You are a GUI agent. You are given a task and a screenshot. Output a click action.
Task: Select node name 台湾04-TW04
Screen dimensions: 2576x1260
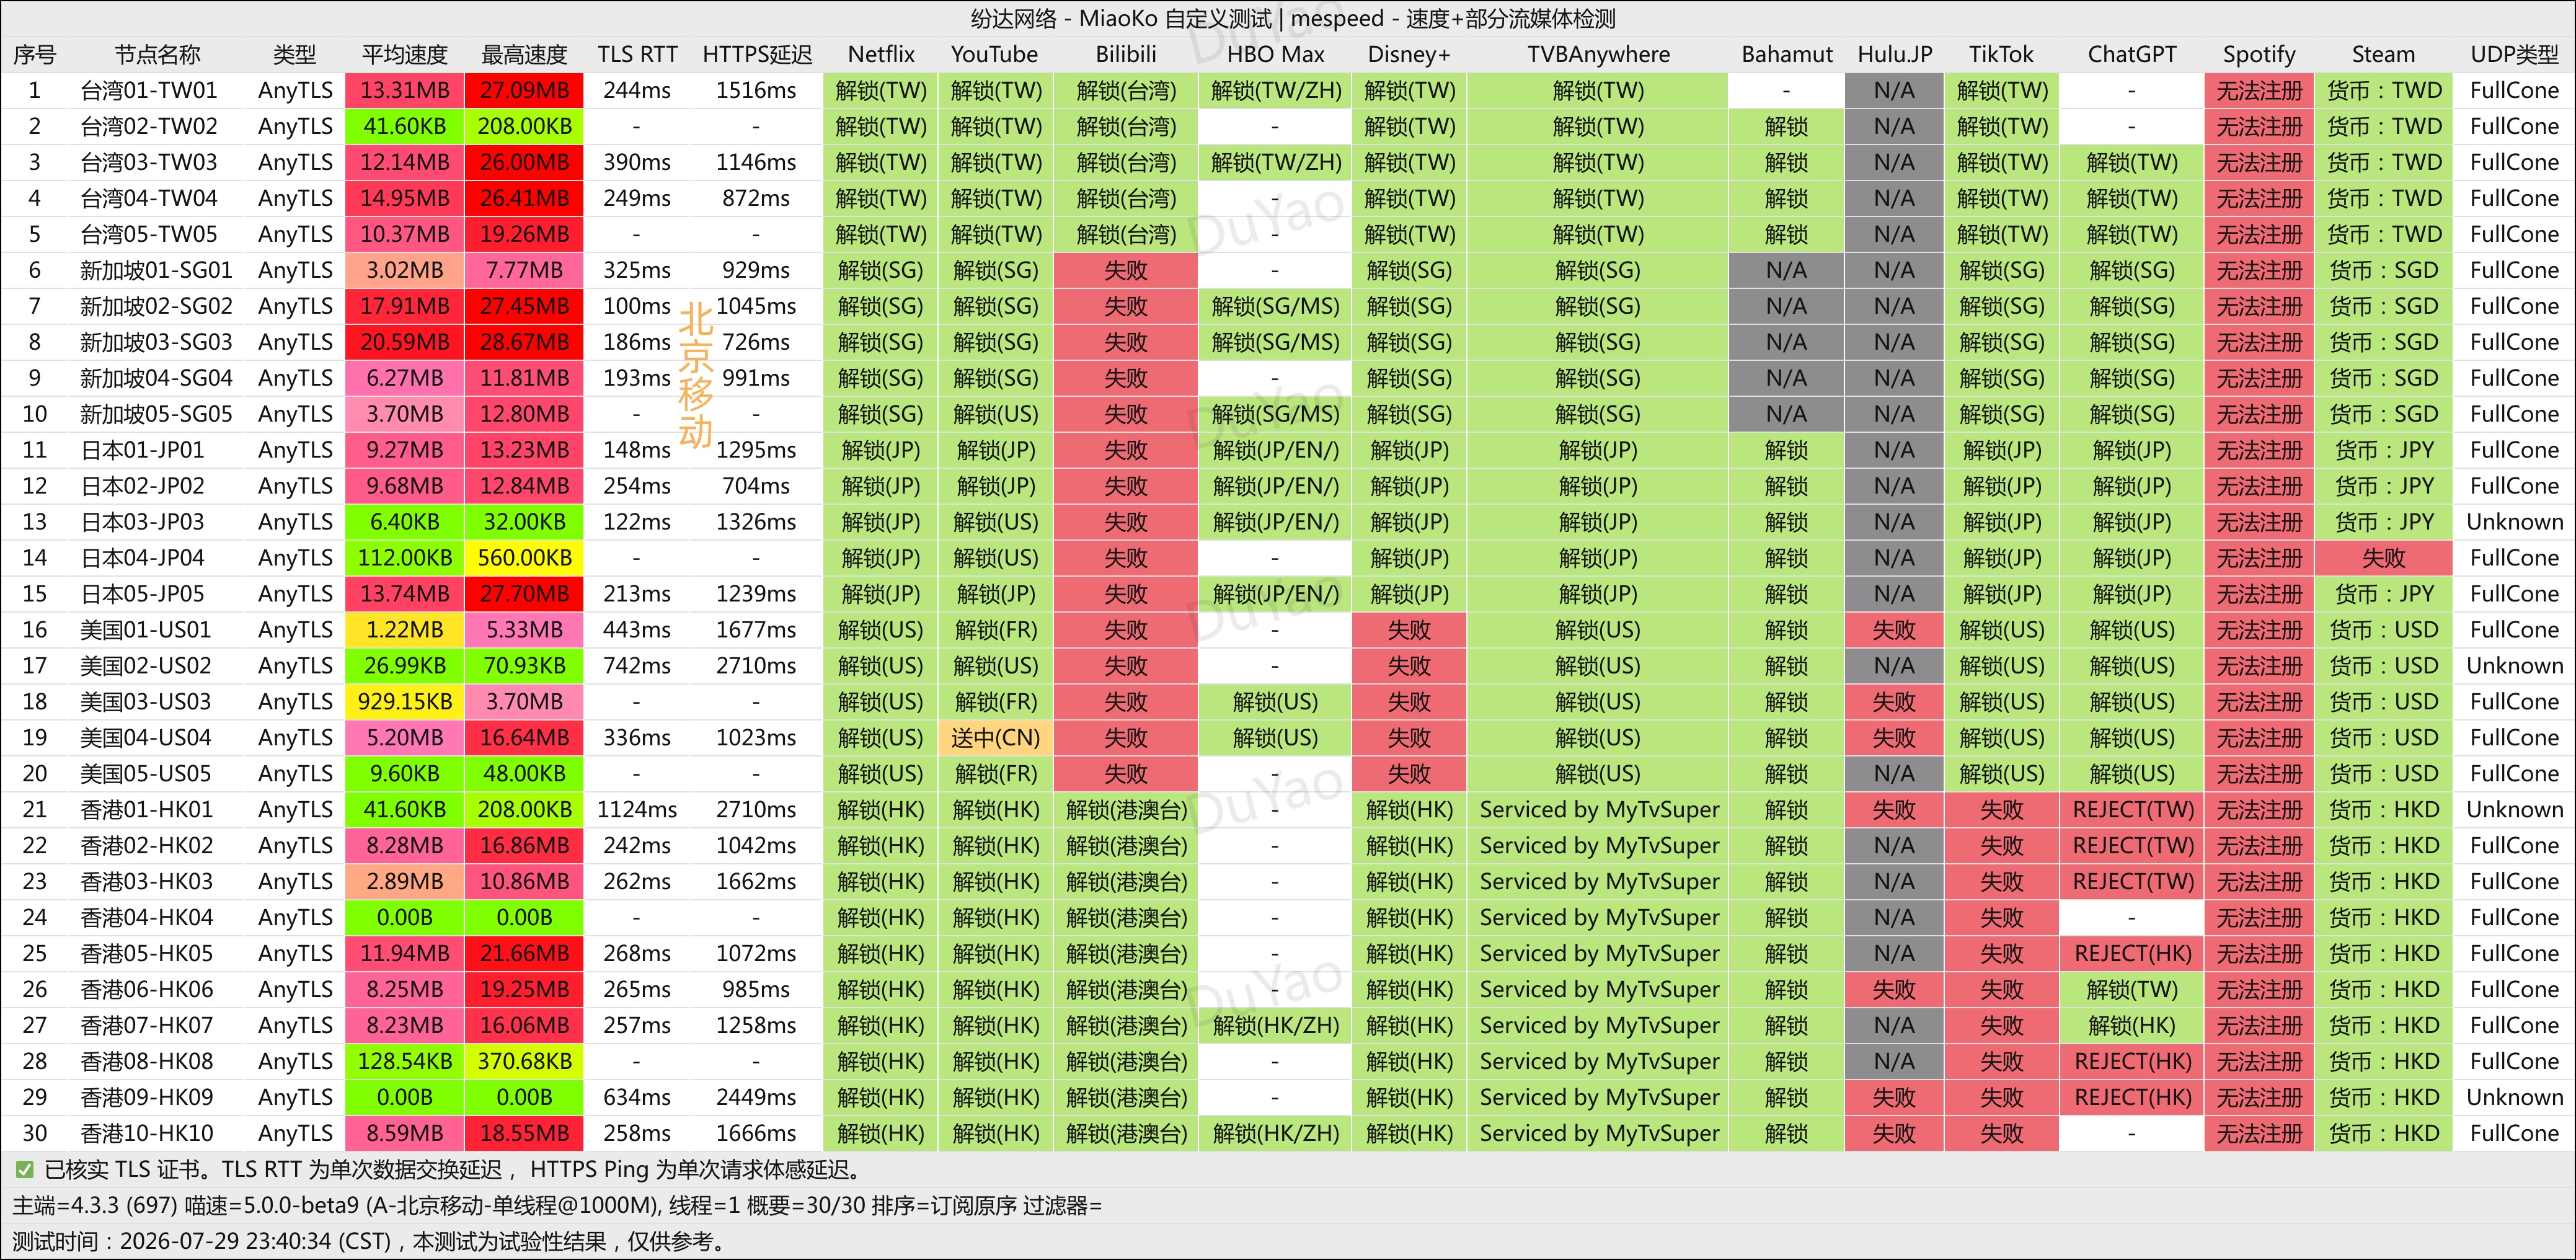pos(149,198)
